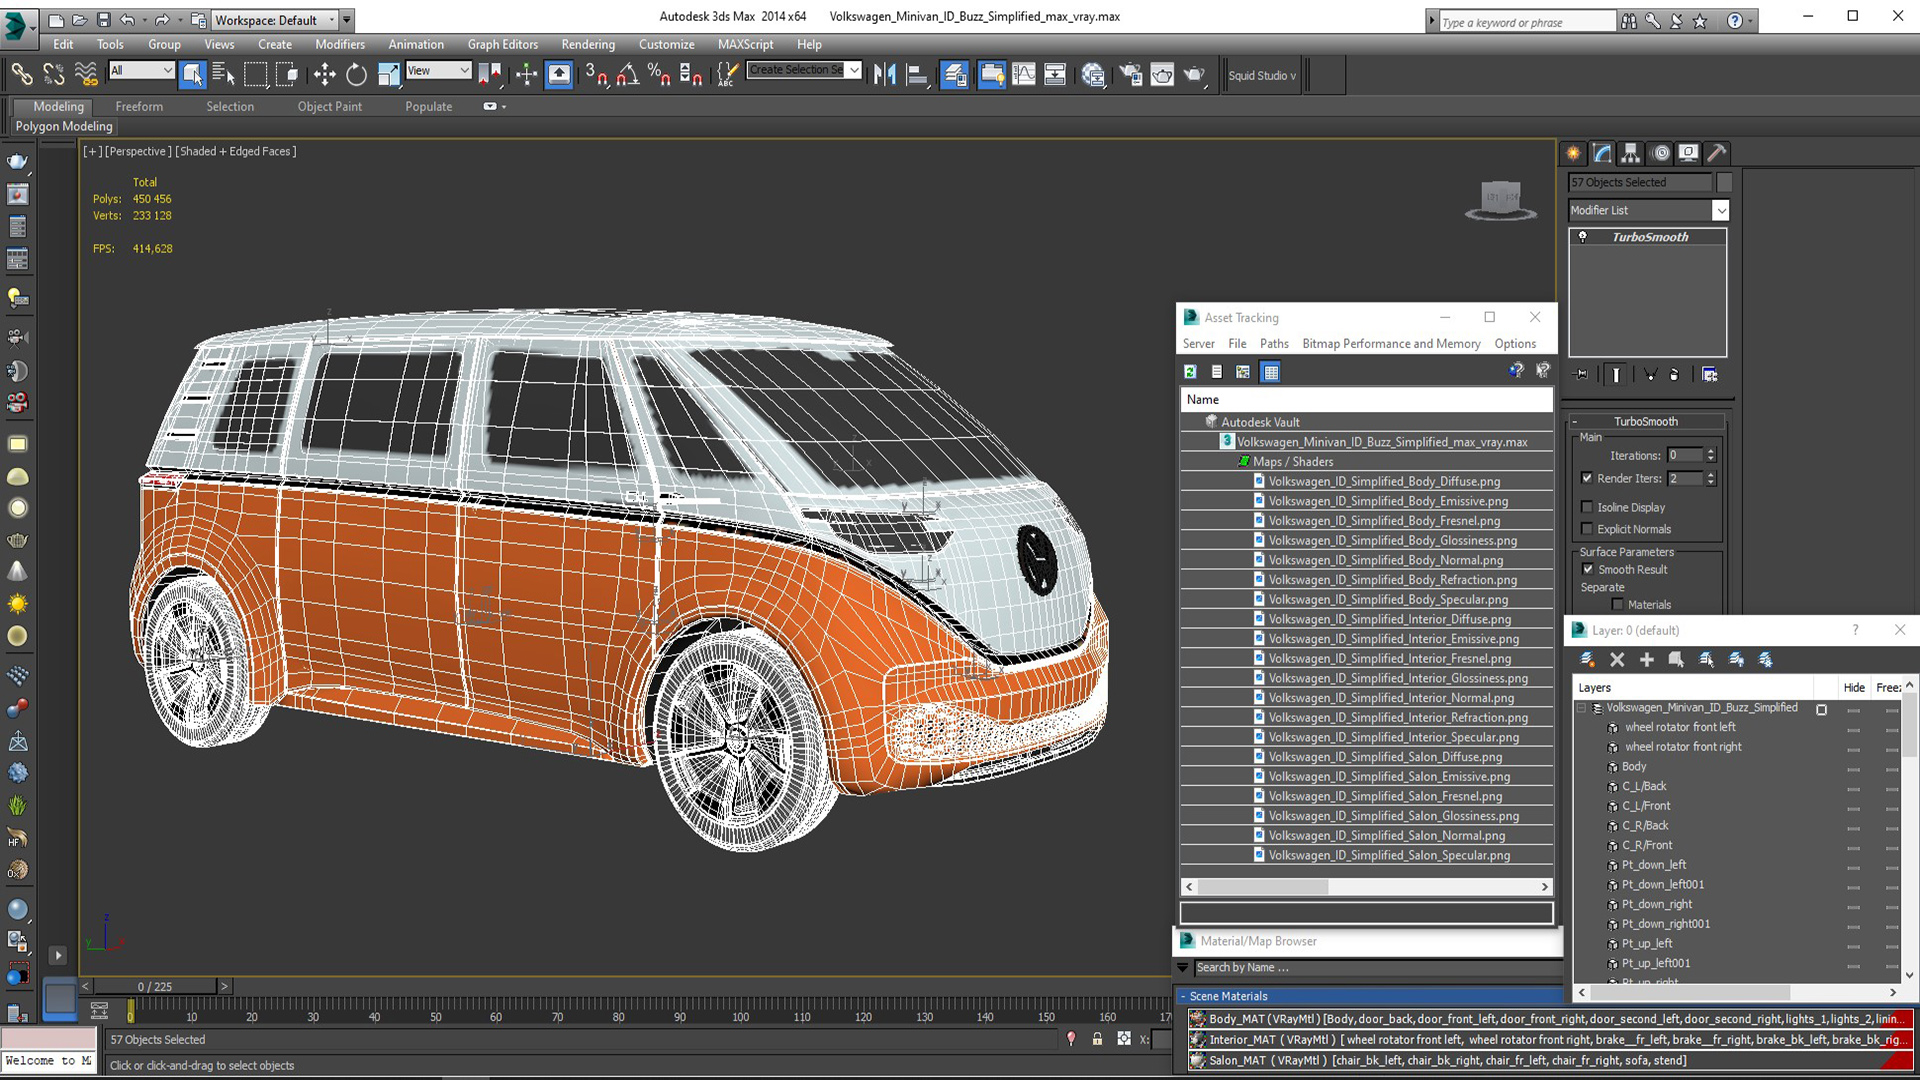Choose the Select and Rotate tool
This screenshot has height=1080, width=1920.
pos(356,74)
